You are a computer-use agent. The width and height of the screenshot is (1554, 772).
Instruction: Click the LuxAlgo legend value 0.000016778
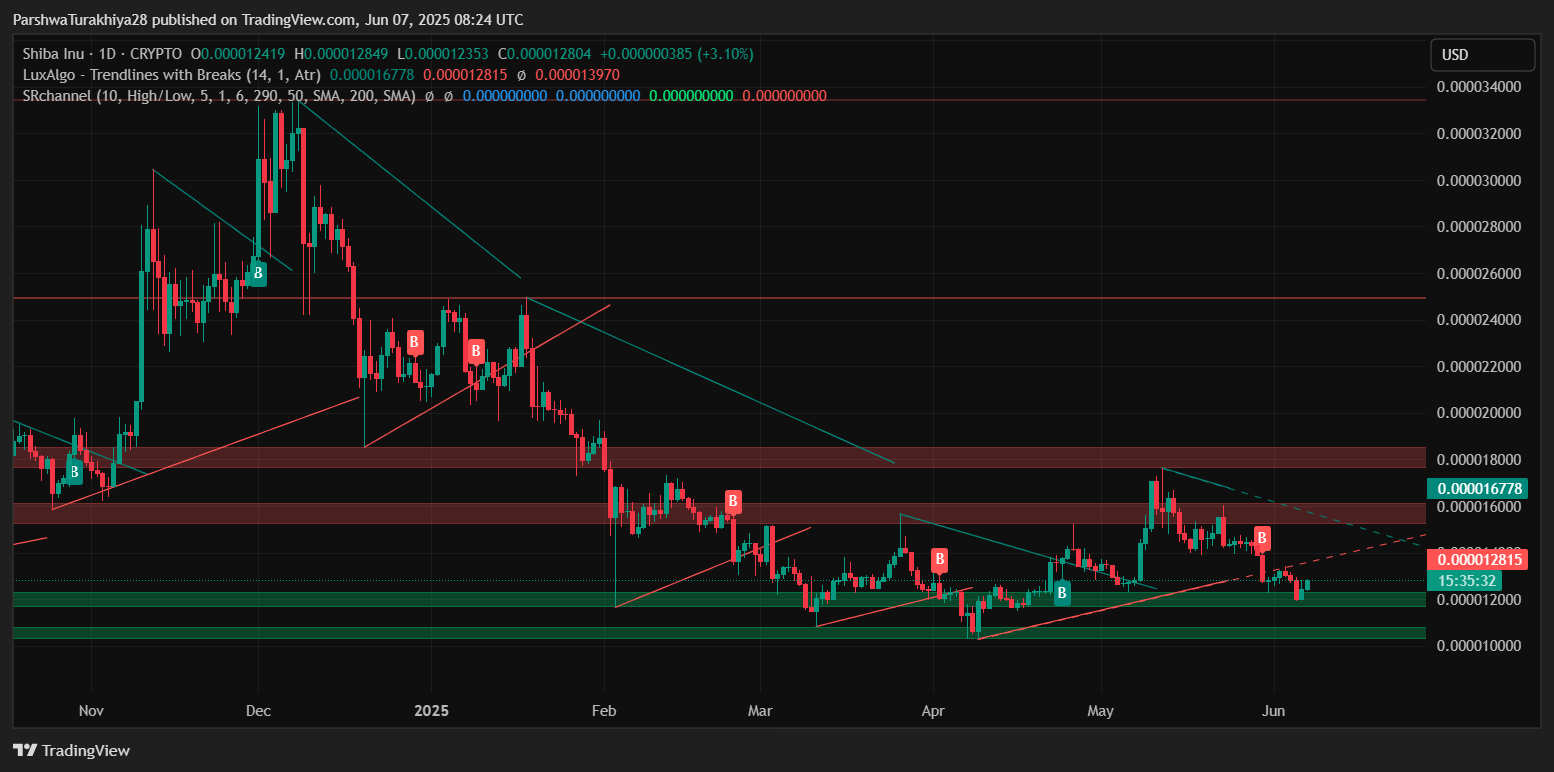[x=372, y=74]
